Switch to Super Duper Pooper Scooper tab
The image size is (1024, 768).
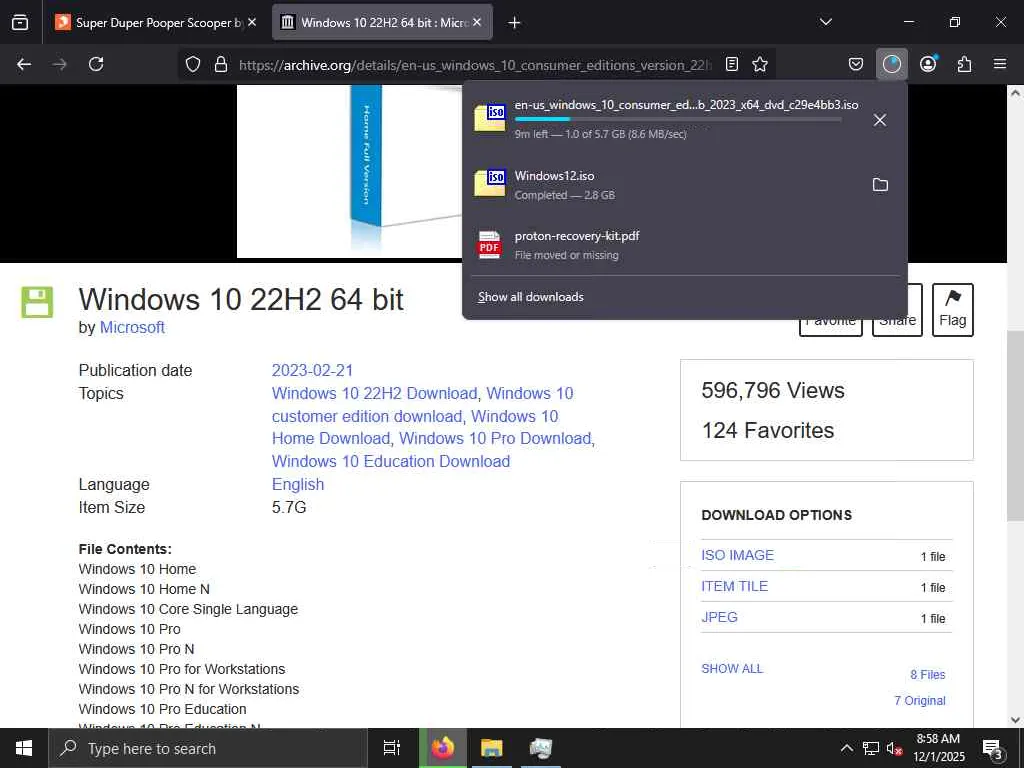[x=155, y=23]
